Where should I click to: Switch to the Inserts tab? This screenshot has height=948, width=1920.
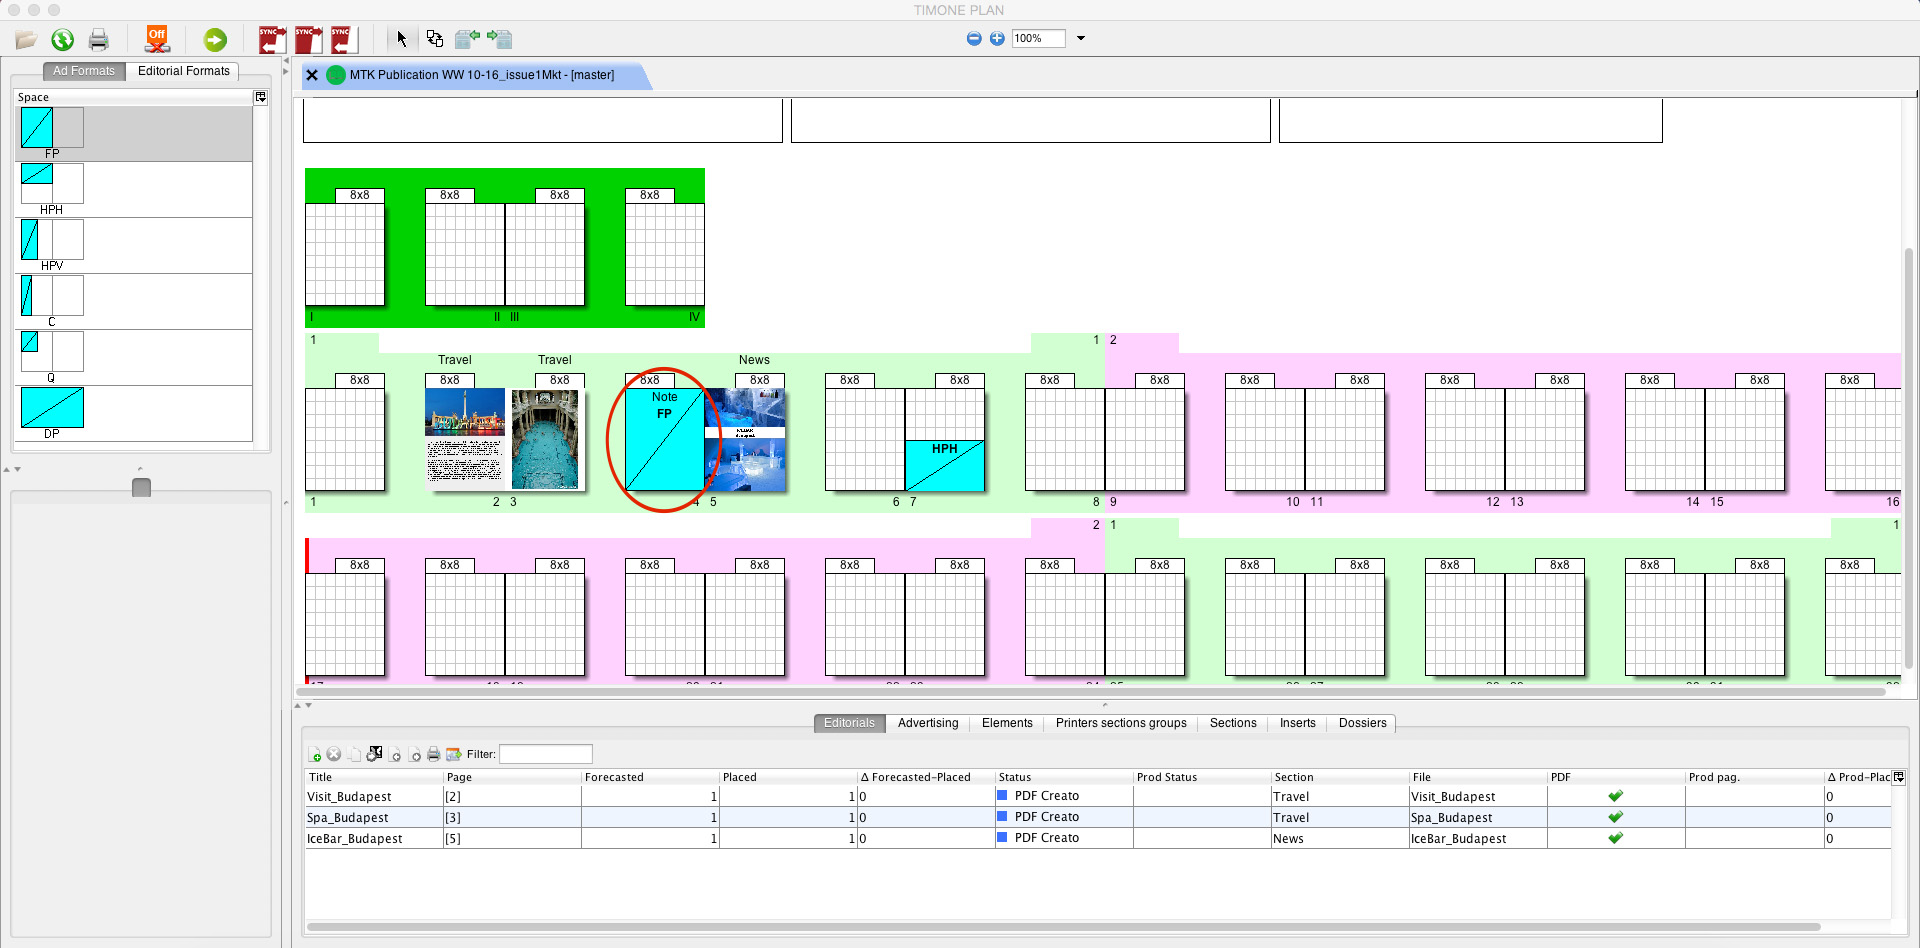coord(1298,723)
